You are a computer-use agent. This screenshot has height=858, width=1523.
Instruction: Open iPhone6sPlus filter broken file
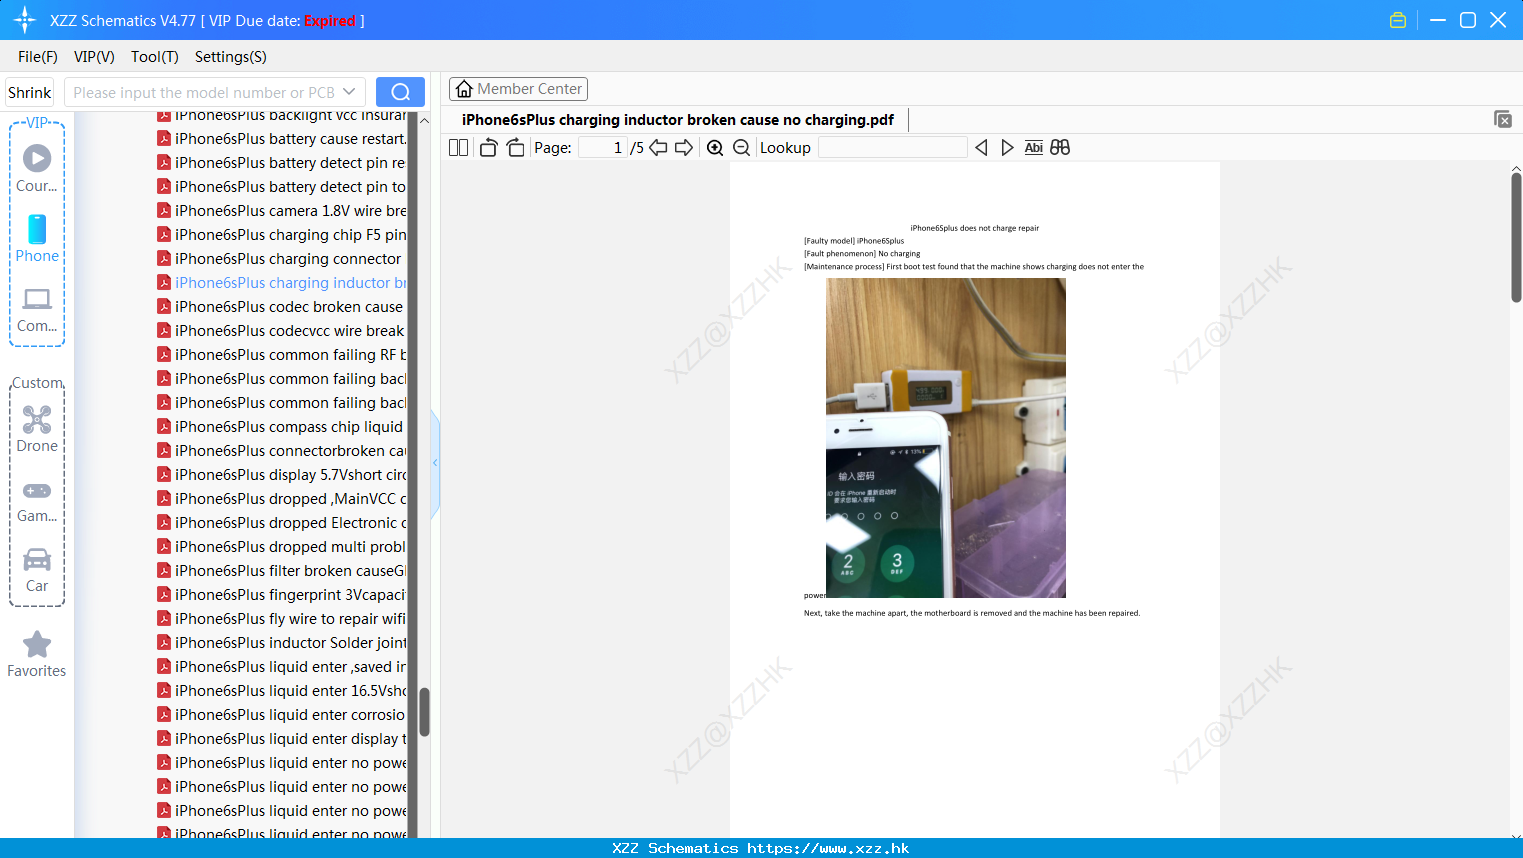(x=282, y=571)
